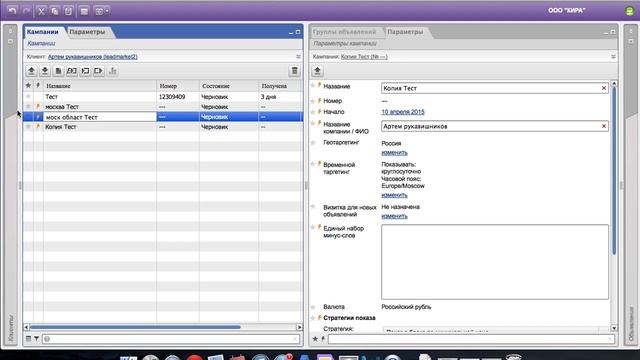Select the москва Тест campaign row
This screenshot has width=640, height=360.
(163, 107)
